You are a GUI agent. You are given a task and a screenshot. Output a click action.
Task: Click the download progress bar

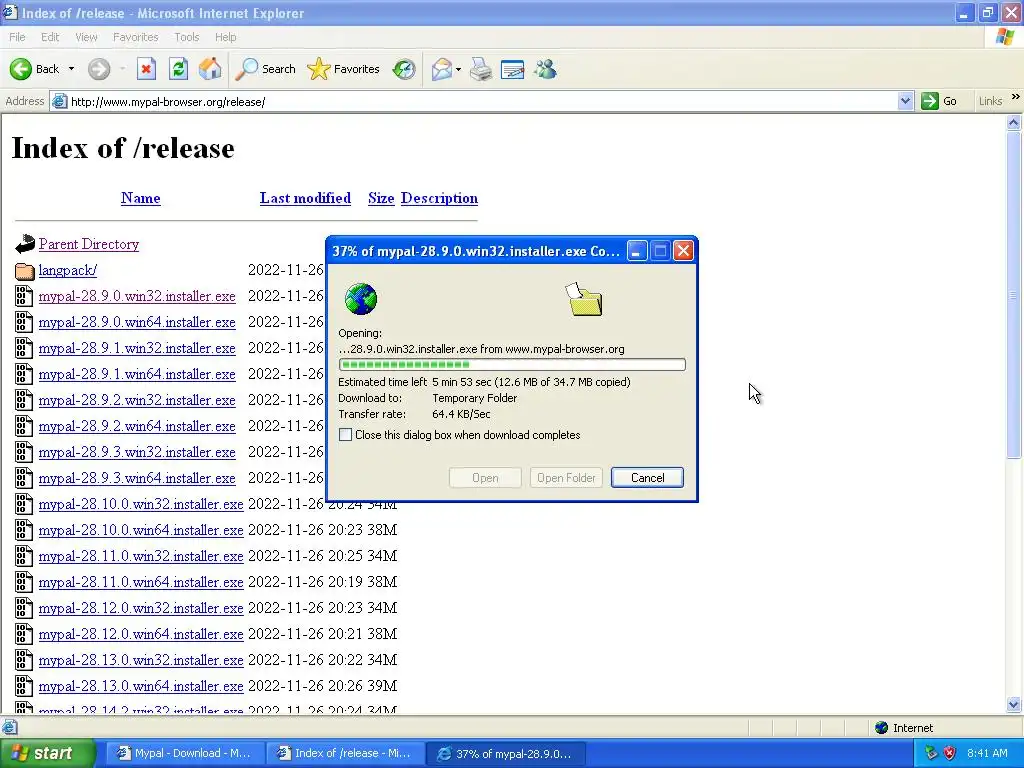(512, 364)
